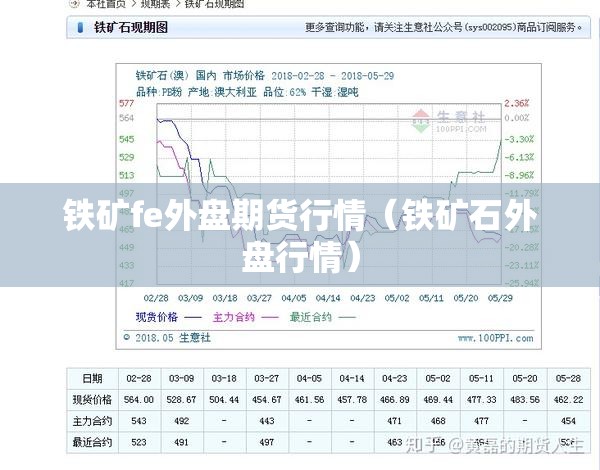Click the 466.89 spot price cell
This screenshot has height=470, width=600.
click(x=395, y=400)
